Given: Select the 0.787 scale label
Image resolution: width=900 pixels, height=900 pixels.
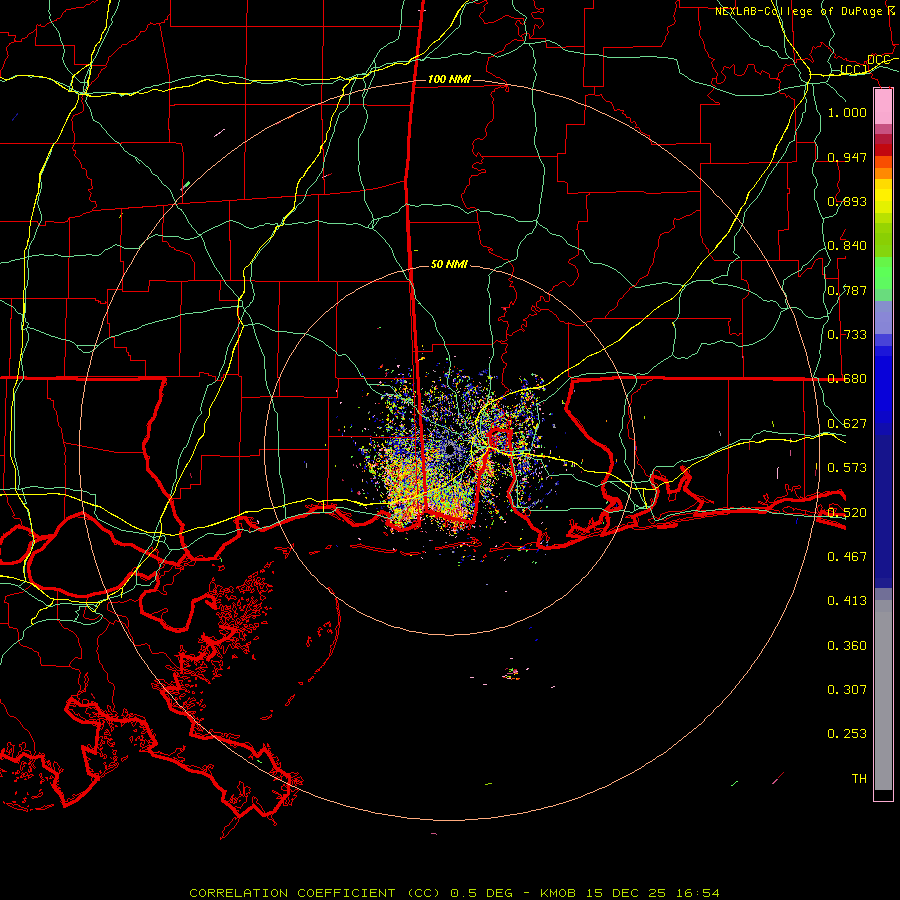Looking at the screenshot, I should [x=847, y=290].
